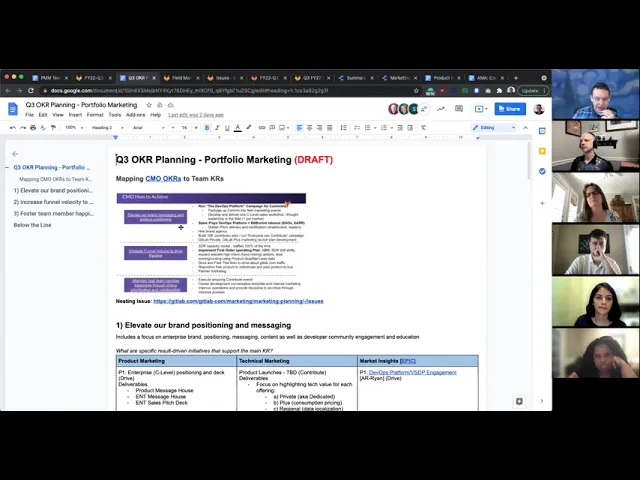Toggle Italic formatting

pos(217,128)
